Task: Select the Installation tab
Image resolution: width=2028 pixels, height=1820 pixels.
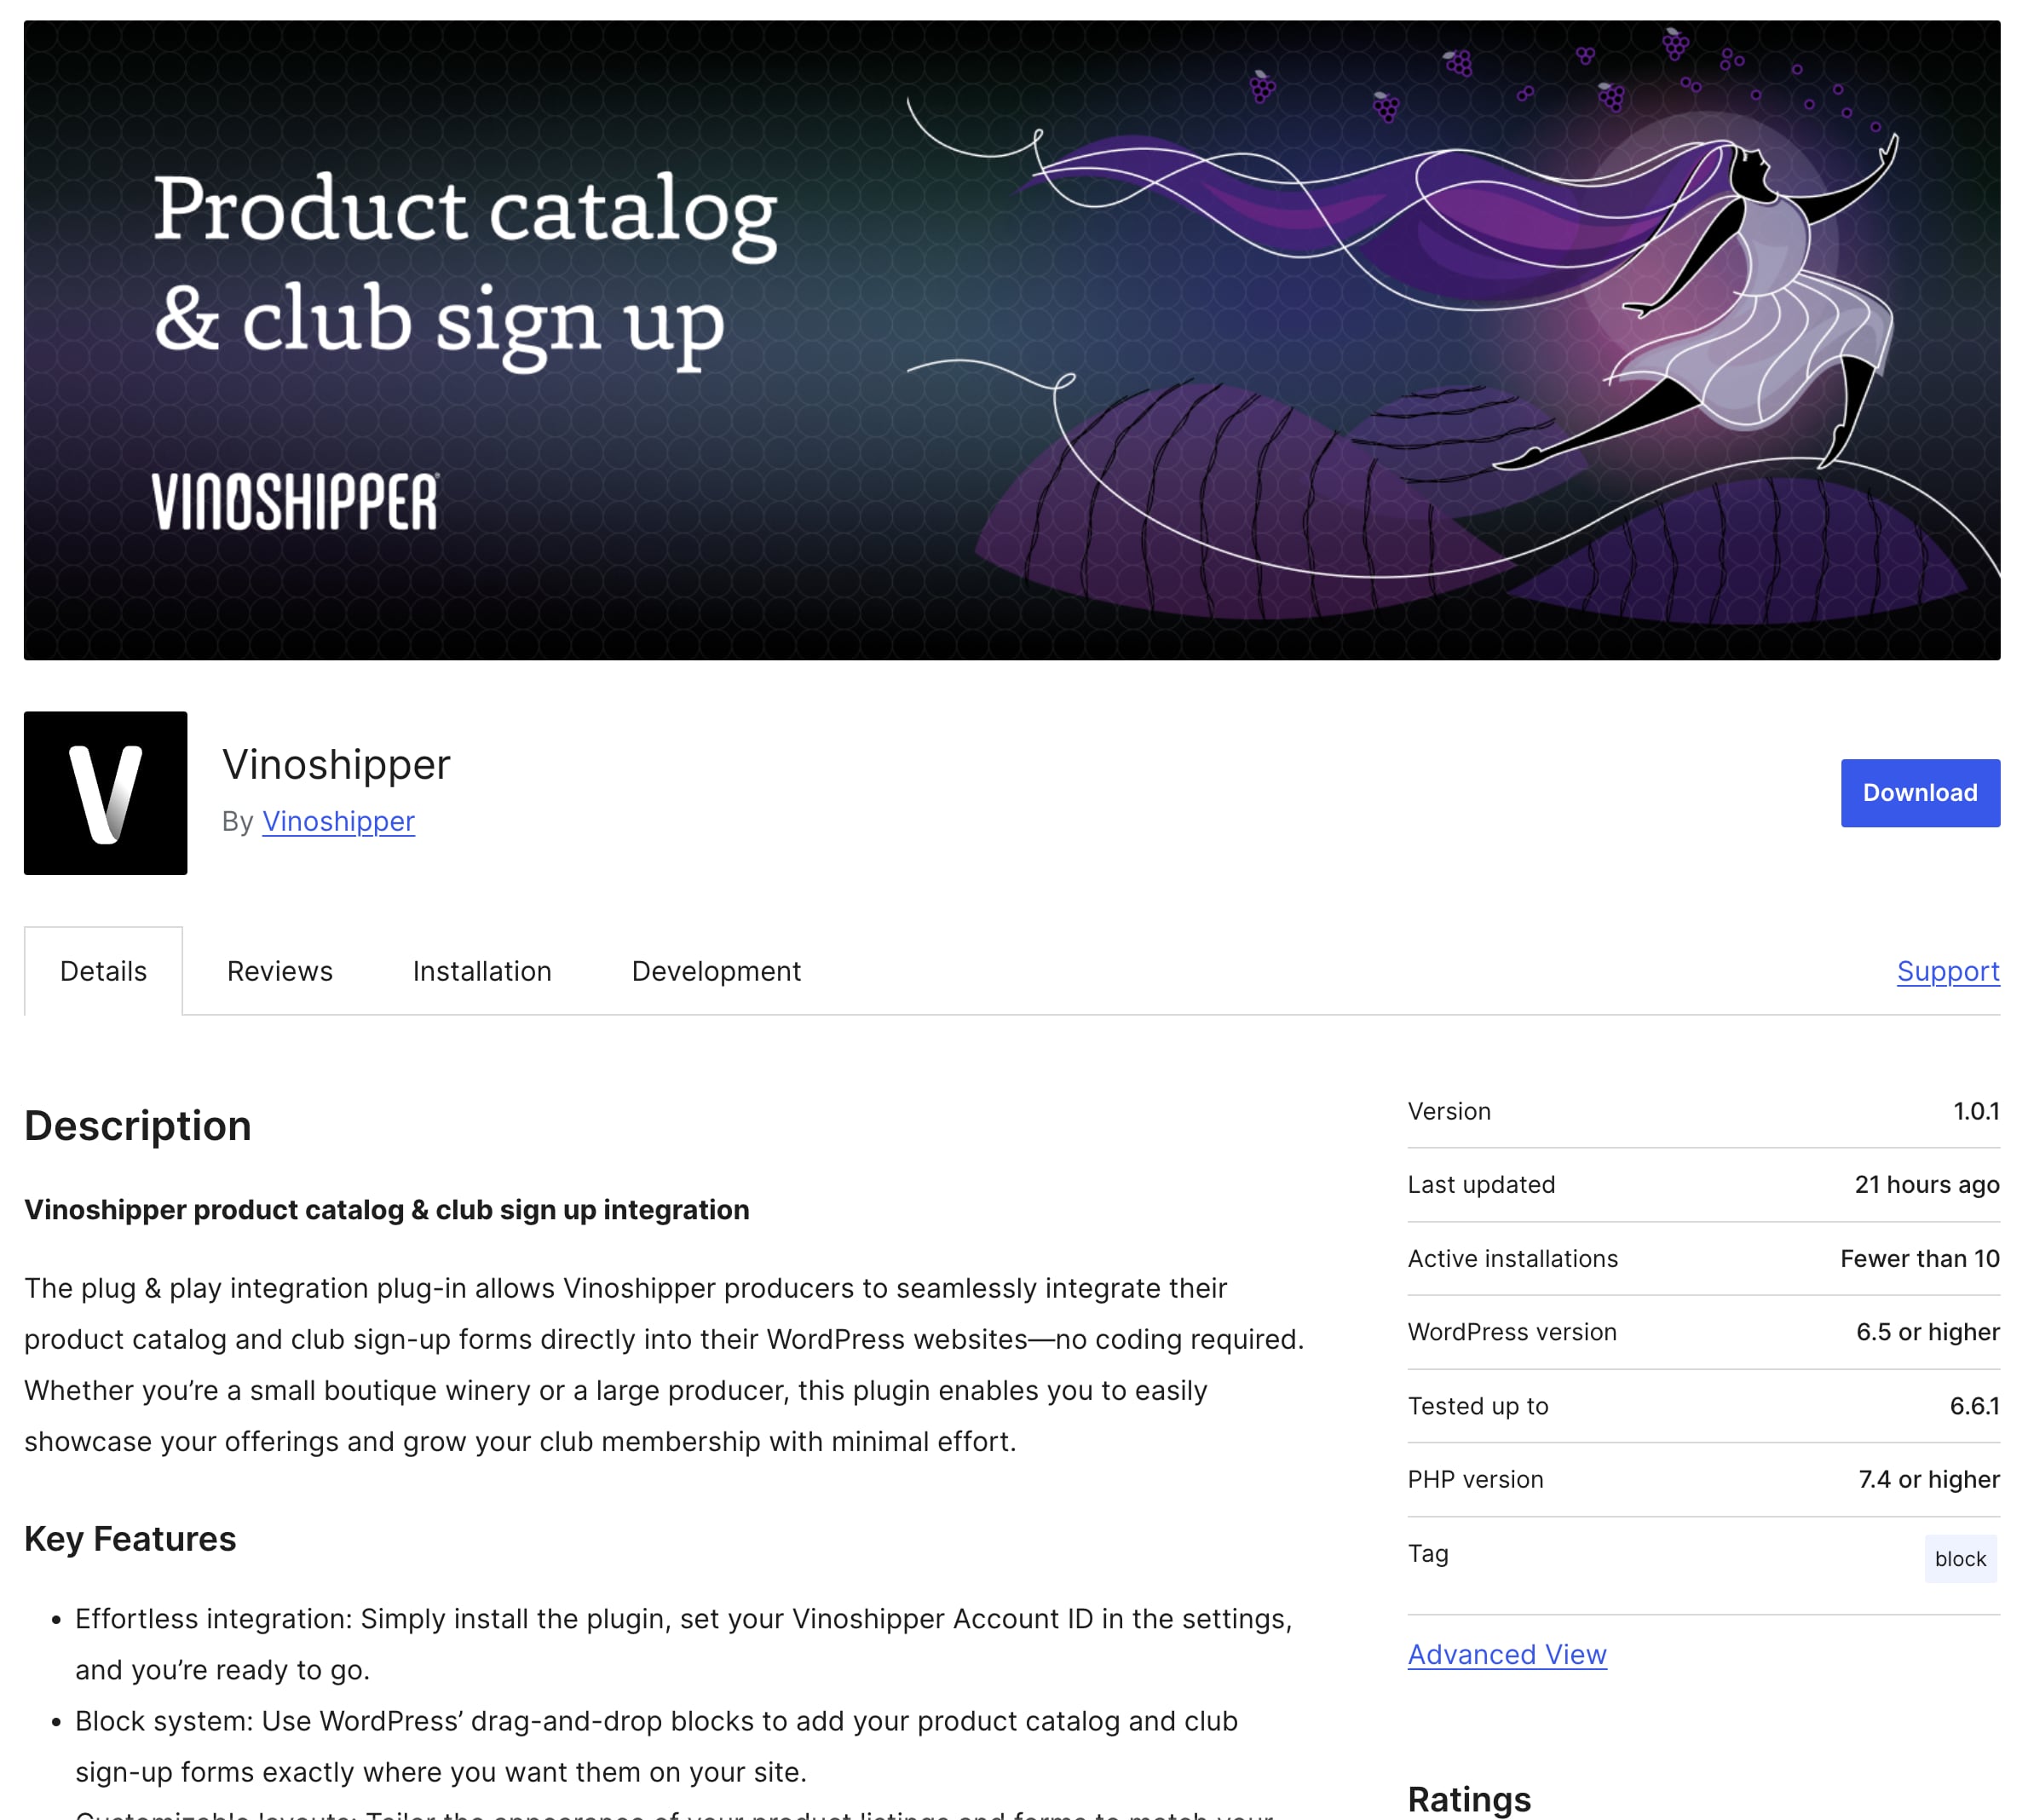Action: (x=481, y=968)
